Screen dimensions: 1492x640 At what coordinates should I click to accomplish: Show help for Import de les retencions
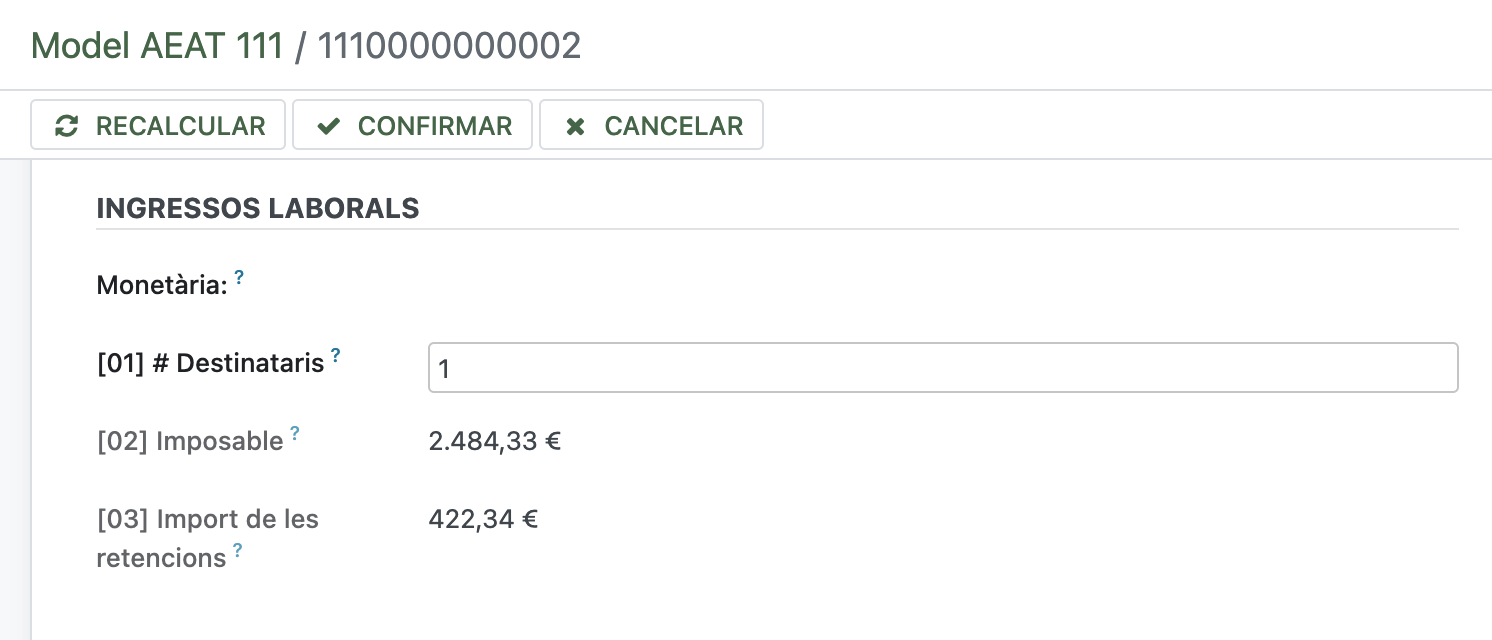[x=238, y=550]
